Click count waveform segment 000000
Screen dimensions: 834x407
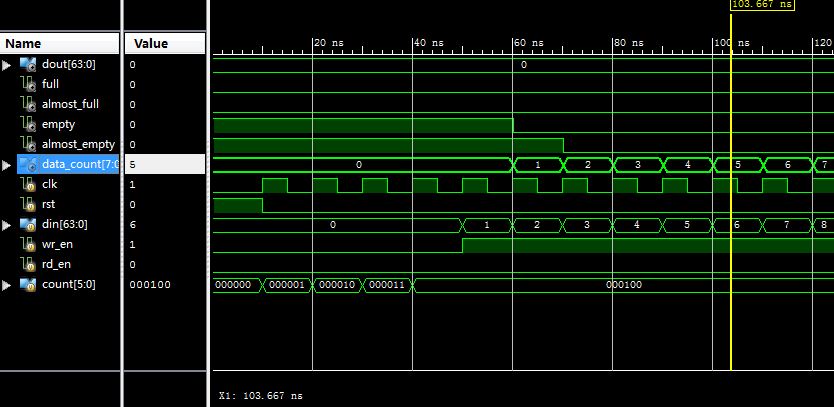(237, 285)
